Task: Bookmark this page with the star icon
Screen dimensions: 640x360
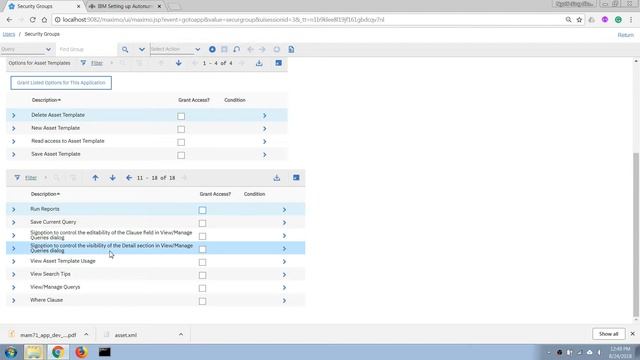Action: [x=579, y=20]
